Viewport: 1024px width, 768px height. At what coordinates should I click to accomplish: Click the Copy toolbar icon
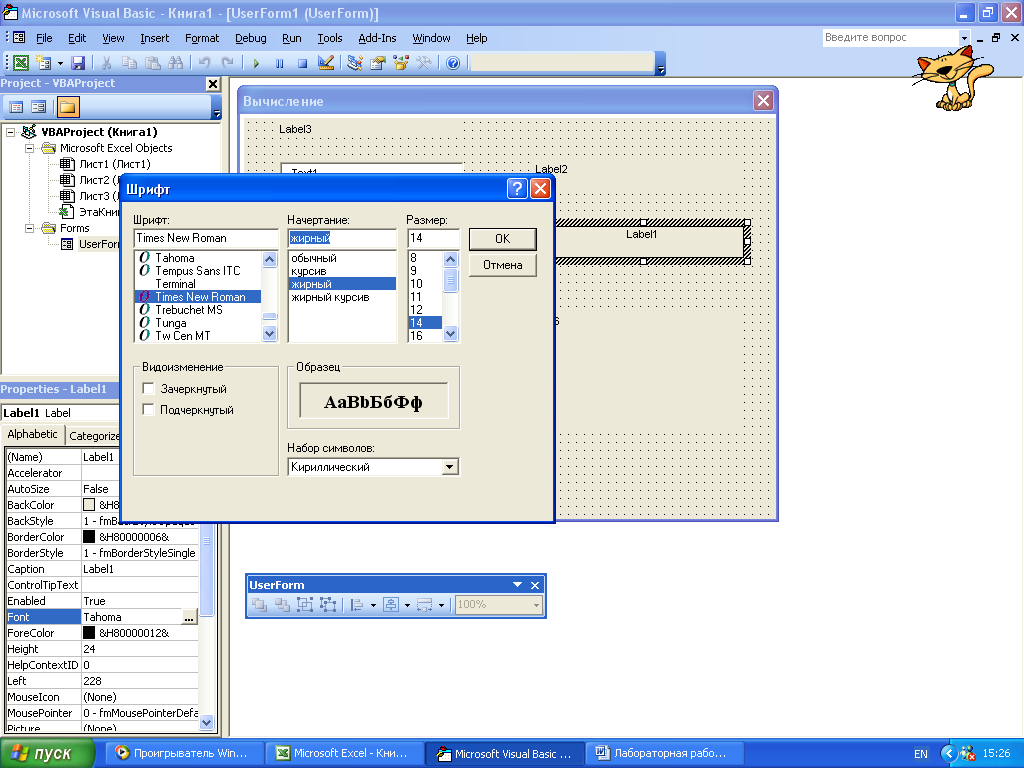[x=129, y=63]
